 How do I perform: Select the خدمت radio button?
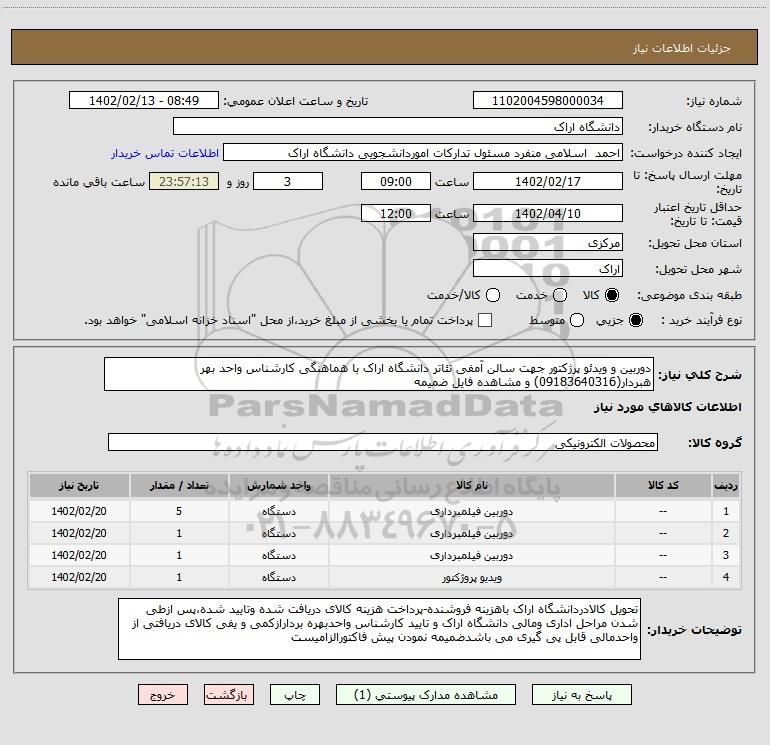pyautogui.click(x=560, y=295)
